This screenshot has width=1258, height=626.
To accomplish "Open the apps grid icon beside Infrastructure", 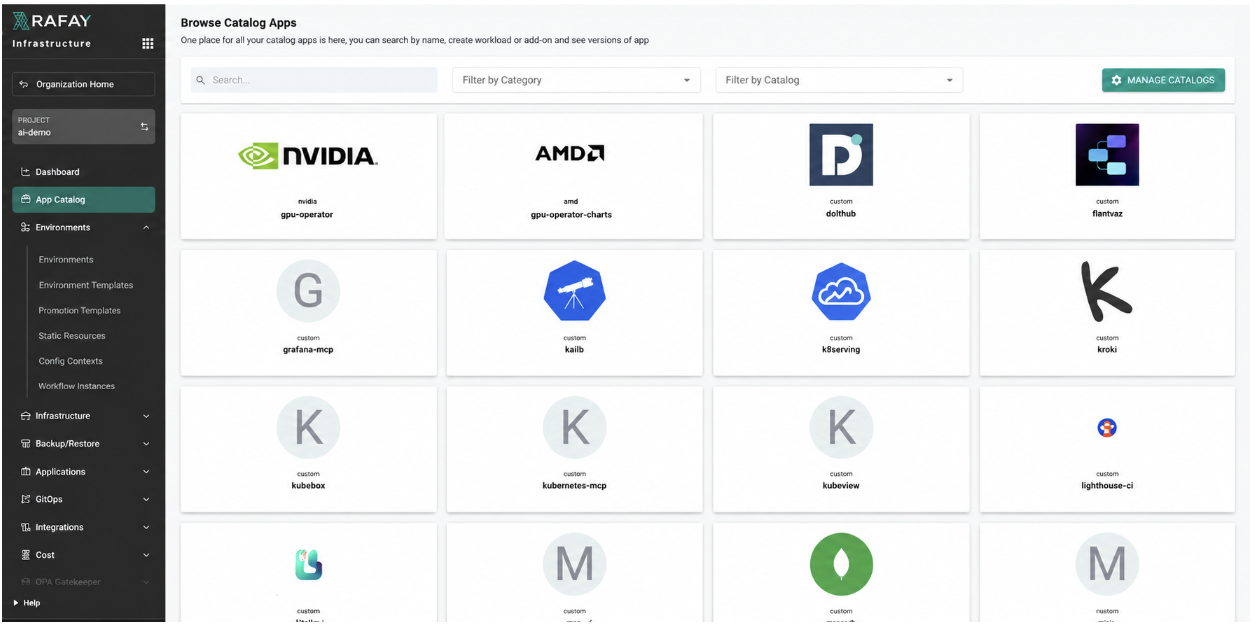I will [147, 43].
